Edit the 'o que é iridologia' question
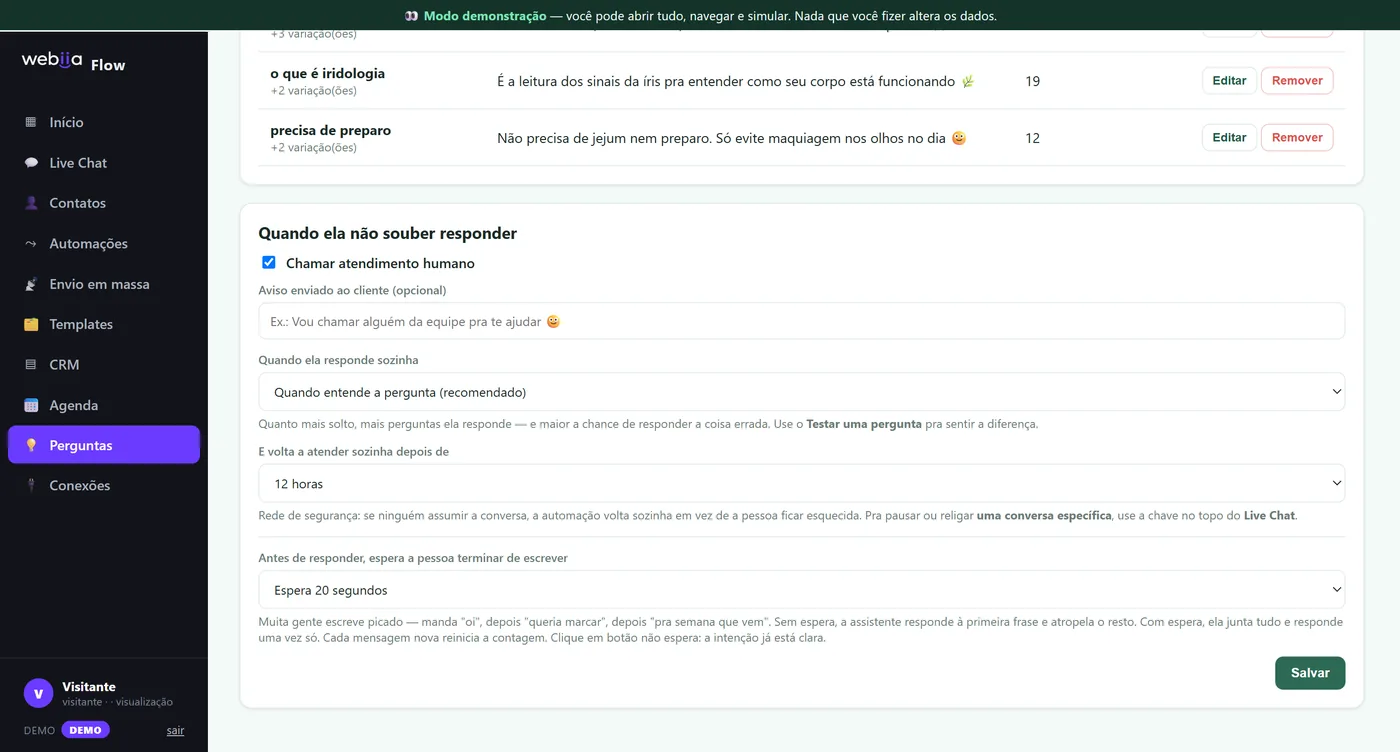The width and height of the screenshot is (1400, 752). pyautogui.click(x=1229, y=81)
